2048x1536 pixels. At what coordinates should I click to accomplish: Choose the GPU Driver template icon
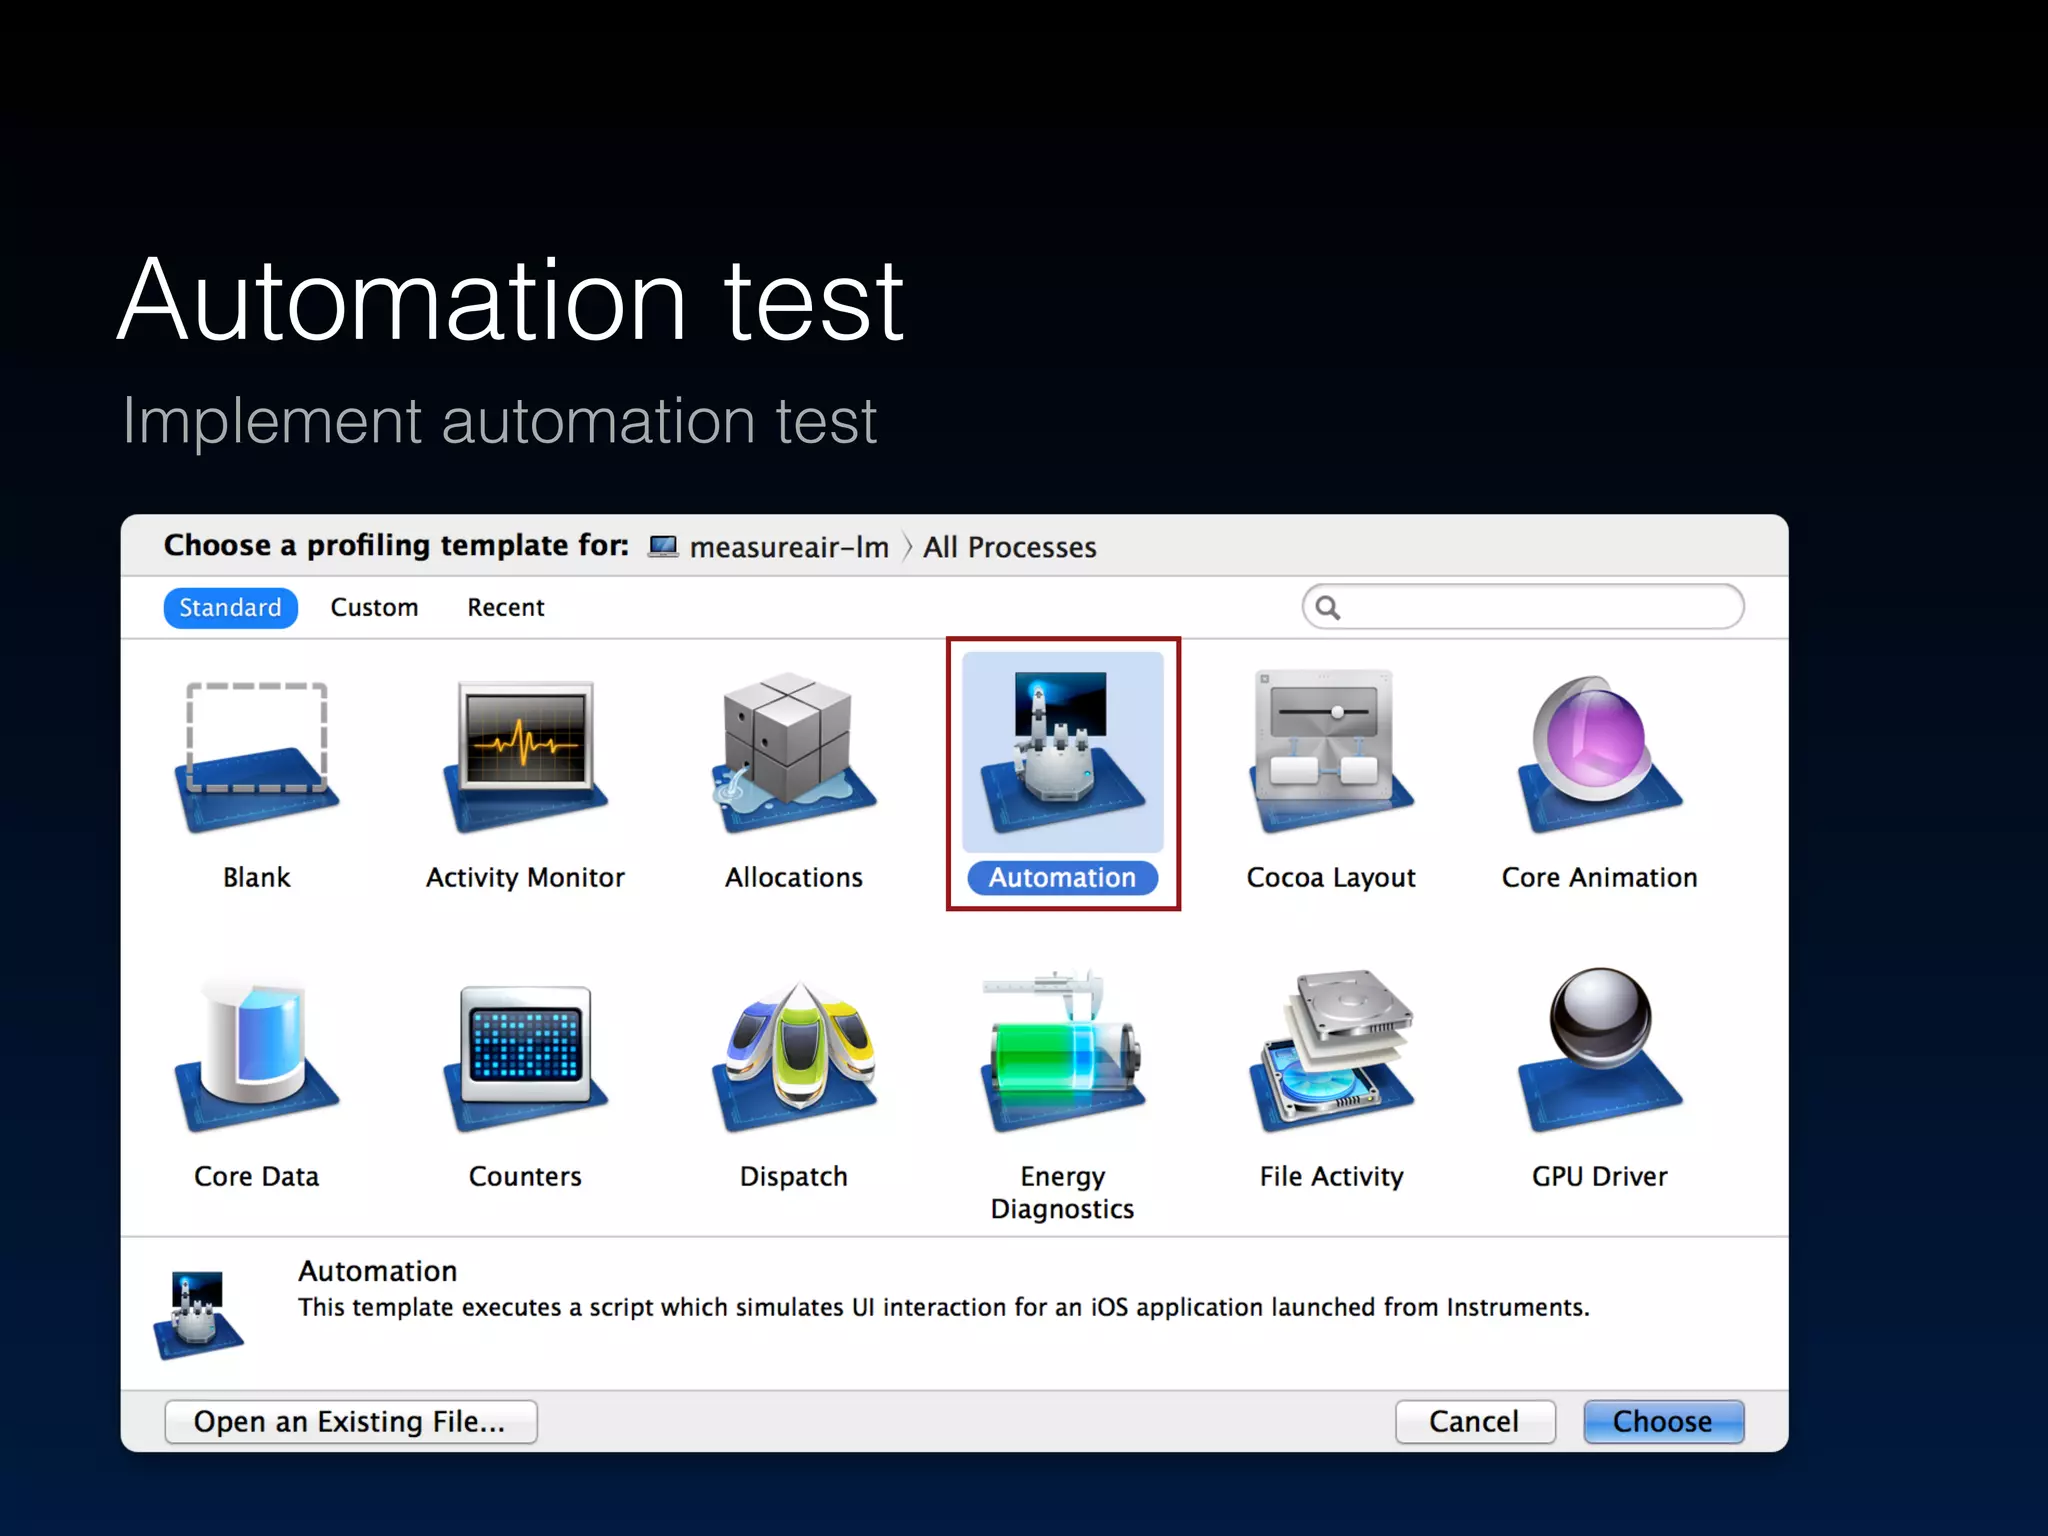click(x=1600, y=1050)
